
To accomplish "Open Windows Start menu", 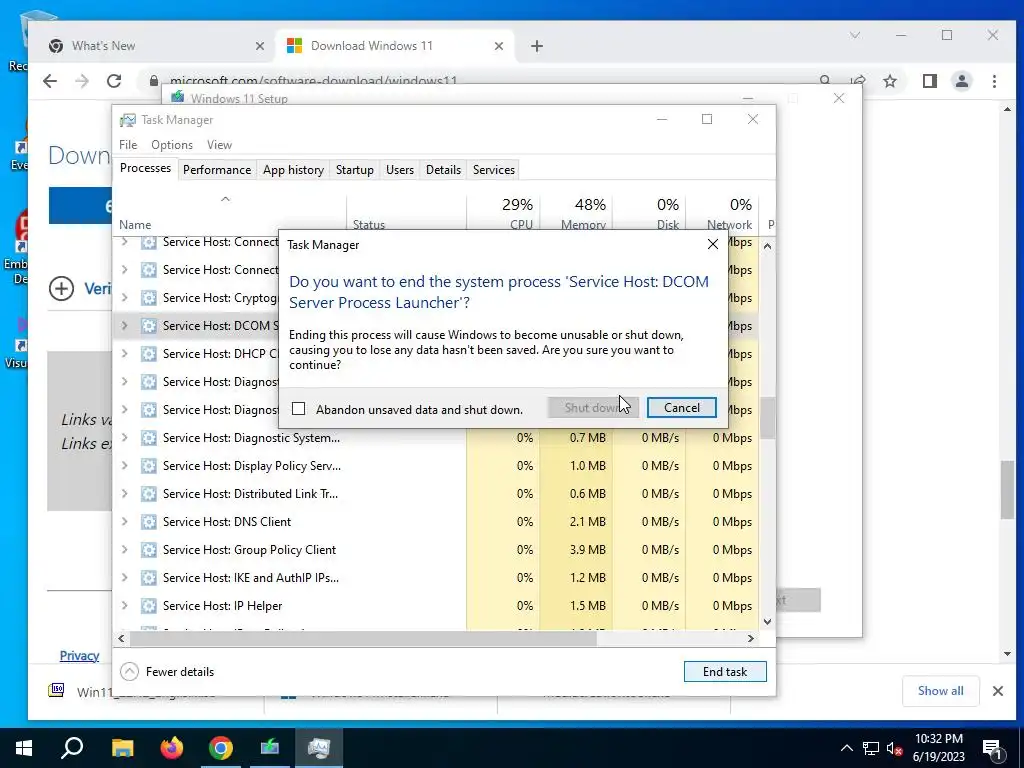I will [24, 748].
